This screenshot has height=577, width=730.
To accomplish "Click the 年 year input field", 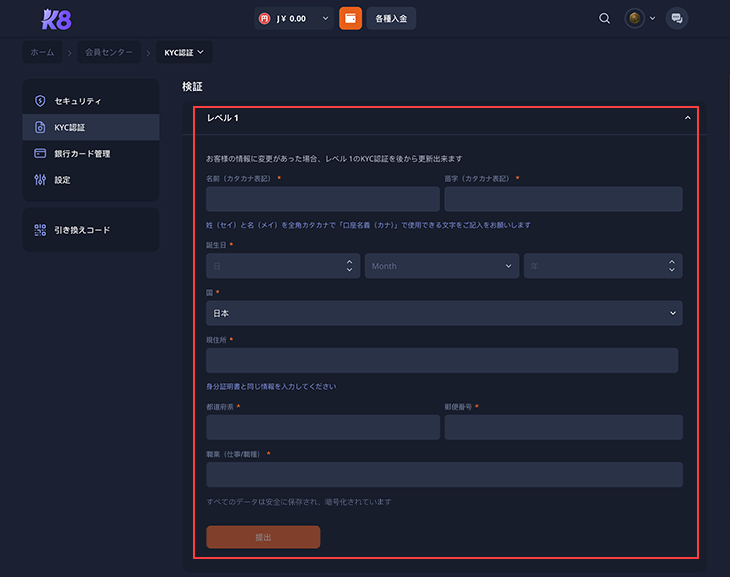I will [603, 266].
